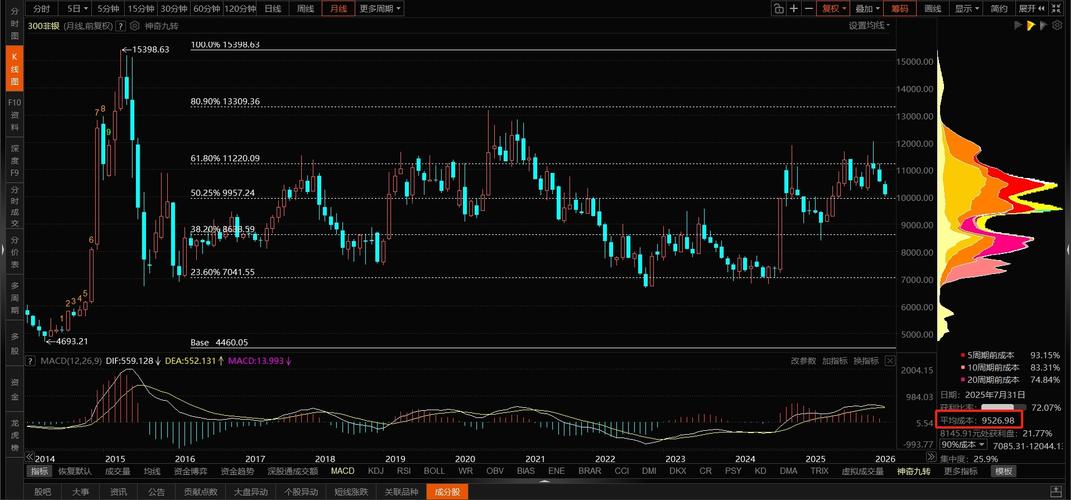Click 加指标 to add an indicator
The width and height of the screenshot is (1071, 500).
click(x=834, y=361)
